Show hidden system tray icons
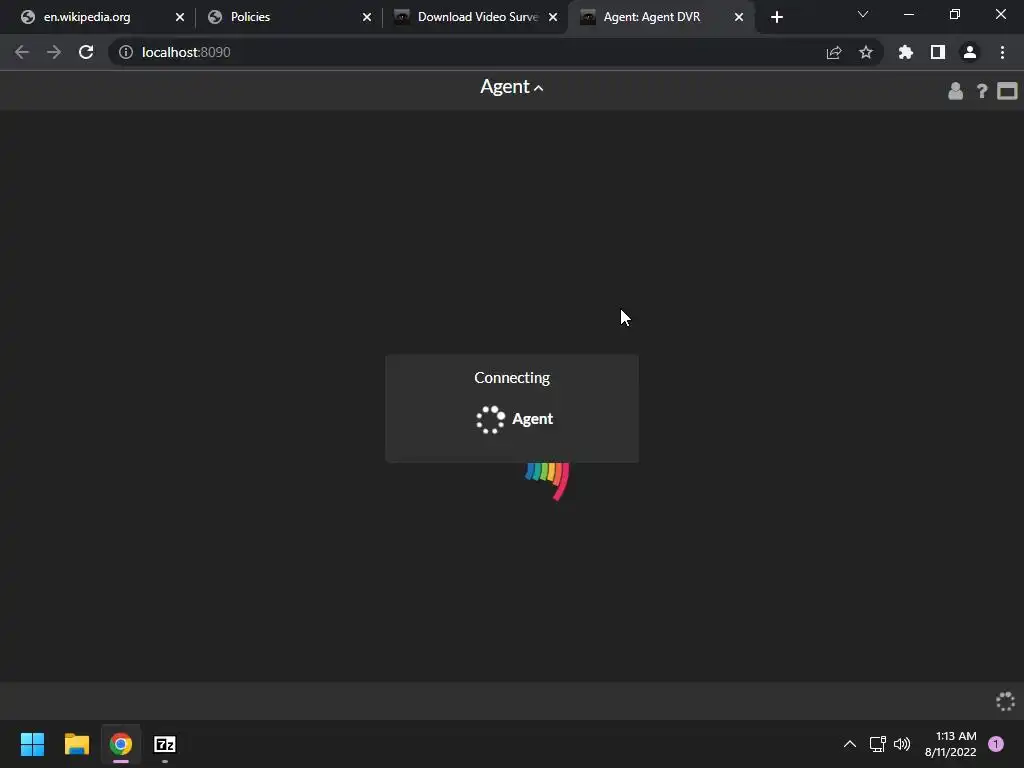Screen dimensions: 1024x768 tap(850, 744)
